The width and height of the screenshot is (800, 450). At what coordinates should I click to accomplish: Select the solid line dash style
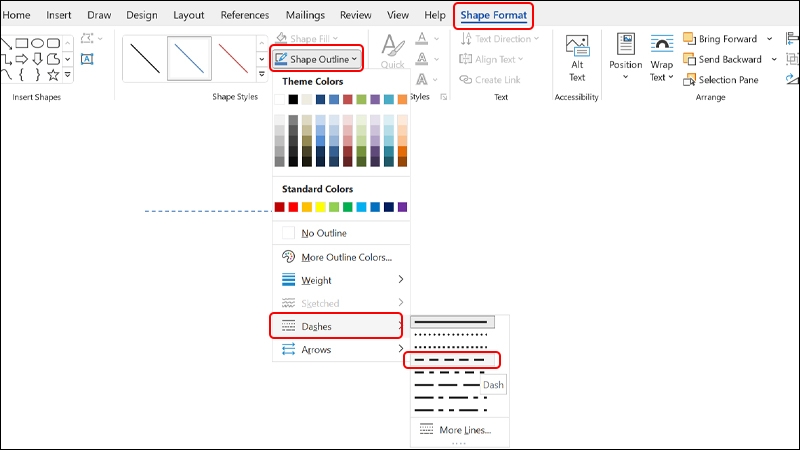coord(453,322)
